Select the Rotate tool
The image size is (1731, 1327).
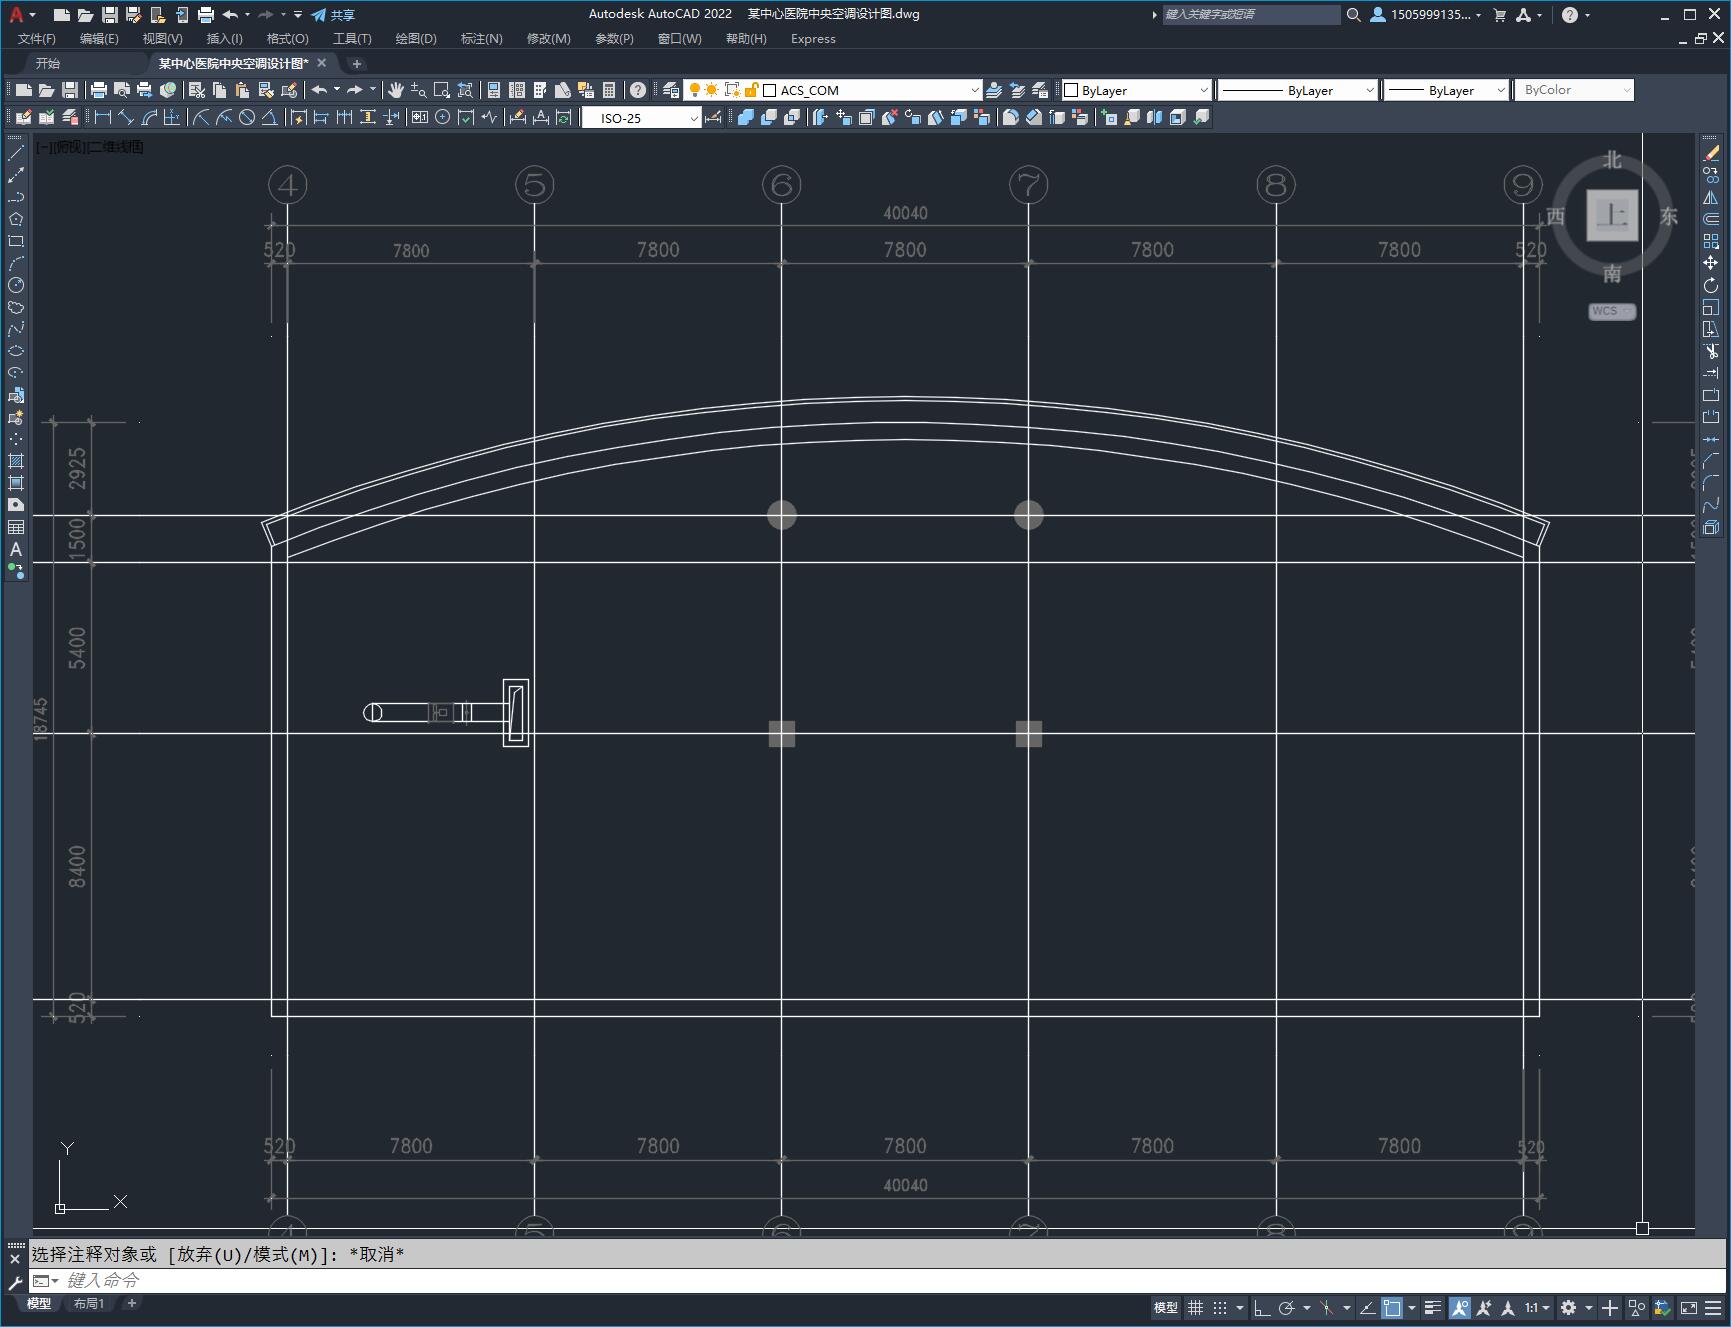click(x=1711, y=285)
